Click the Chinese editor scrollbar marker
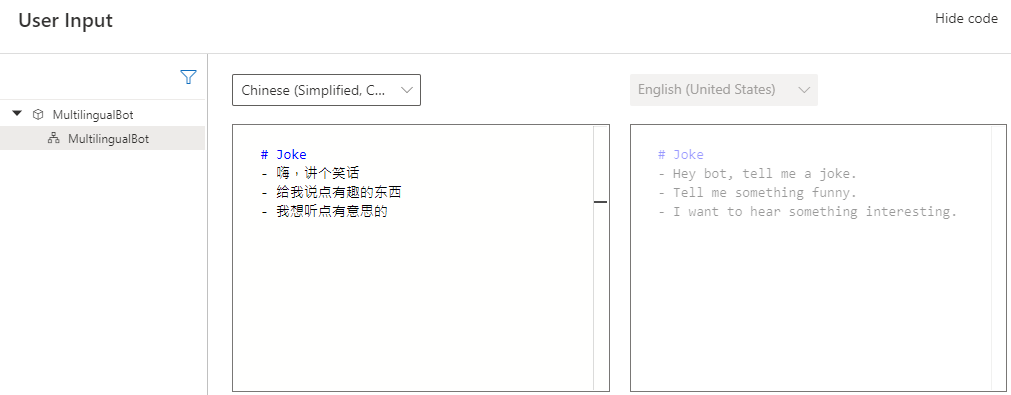 (600, 202)
